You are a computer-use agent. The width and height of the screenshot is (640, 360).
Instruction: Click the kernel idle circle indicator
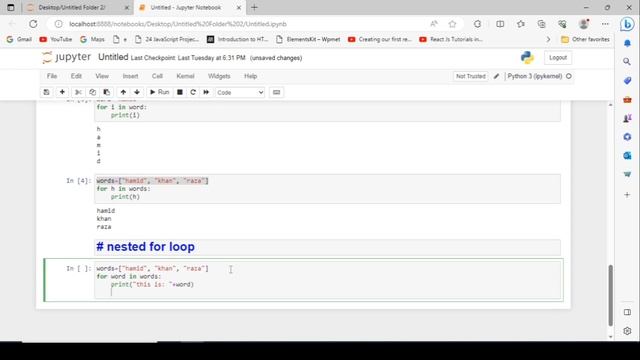point(569,76)
